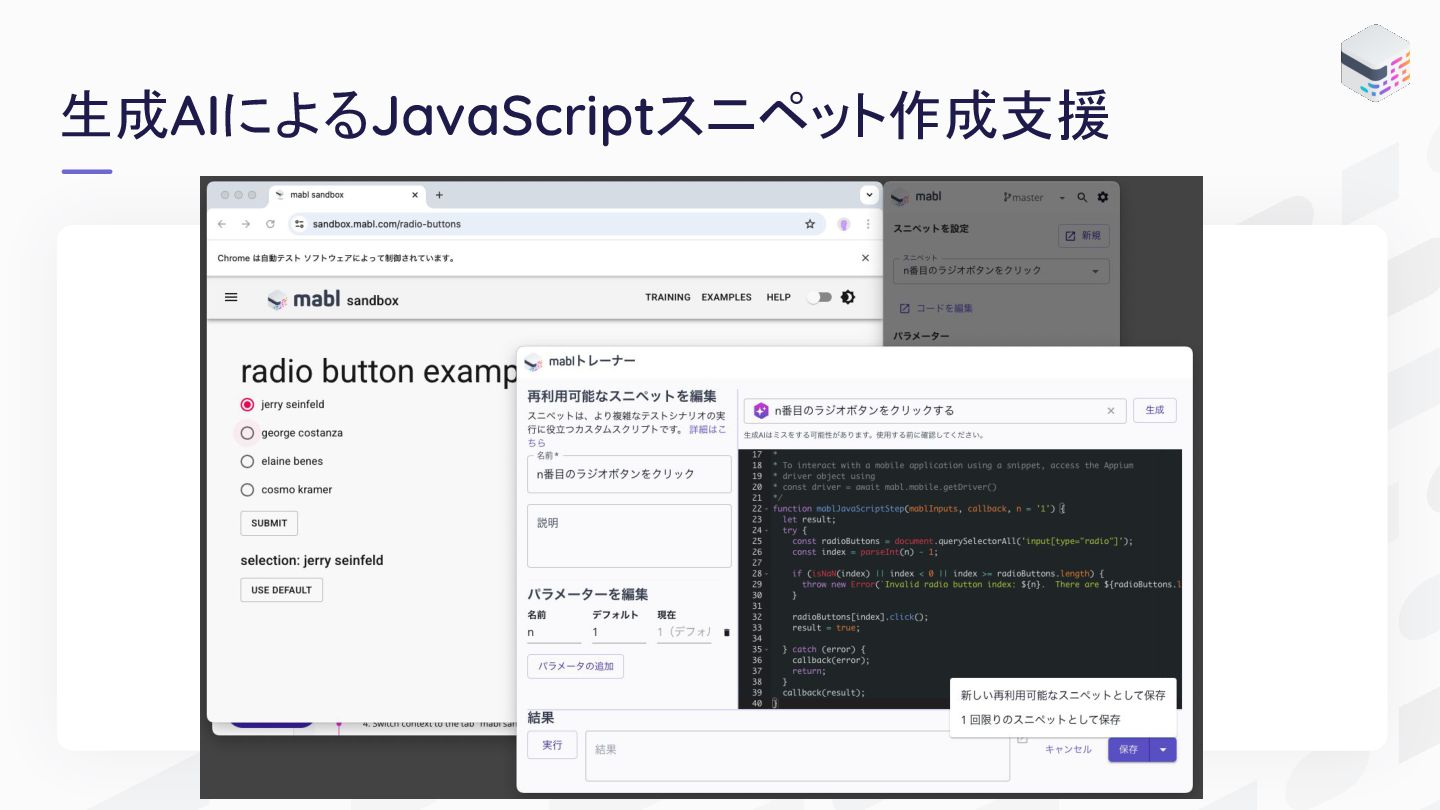This screenshot has width=1440, height=810.
Task: Click the forward arrow in Chrome
Action: (x=246, y=224)
